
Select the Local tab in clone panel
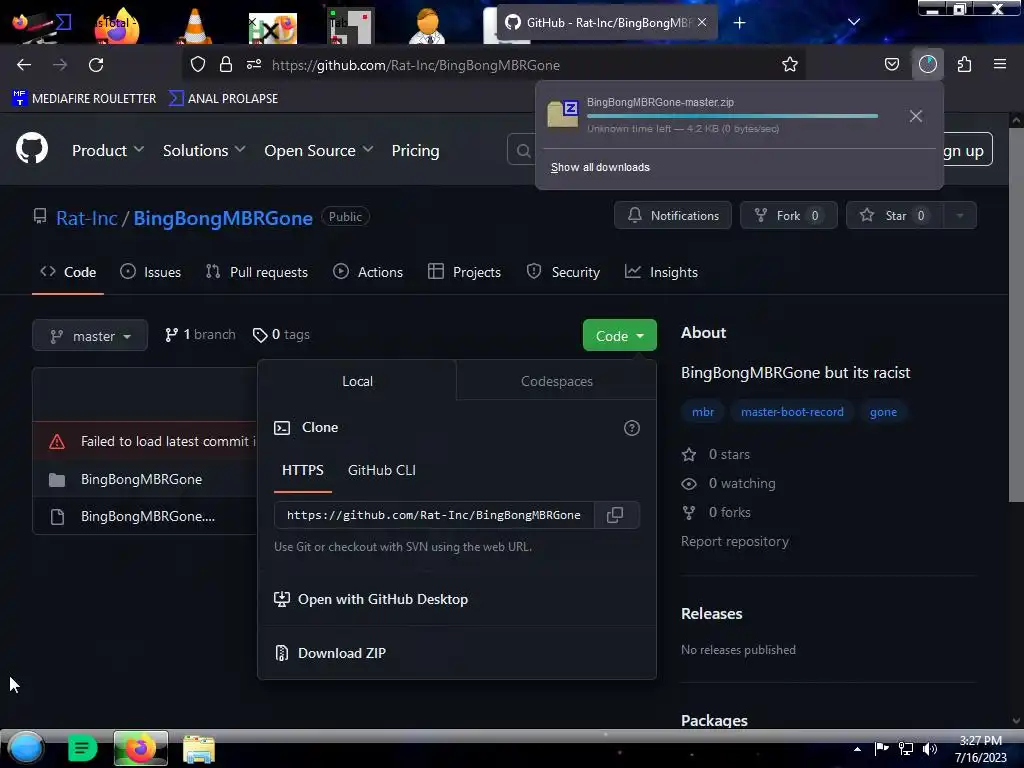pos(357,381)
